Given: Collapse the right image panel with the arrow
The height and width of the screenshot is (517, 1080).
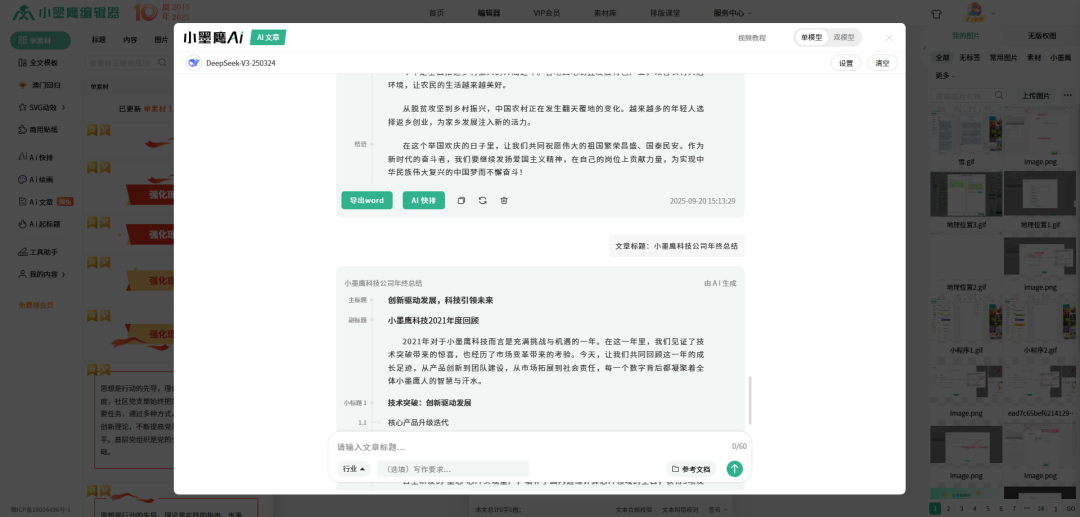Looking at the screenshot, I should point(923,47).
